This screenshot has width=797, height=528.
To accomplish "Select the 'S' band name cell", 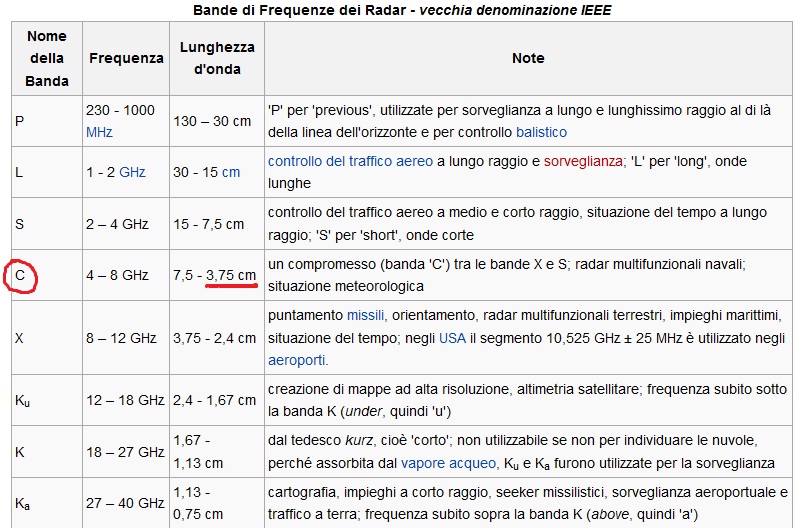I will [47, 224].
